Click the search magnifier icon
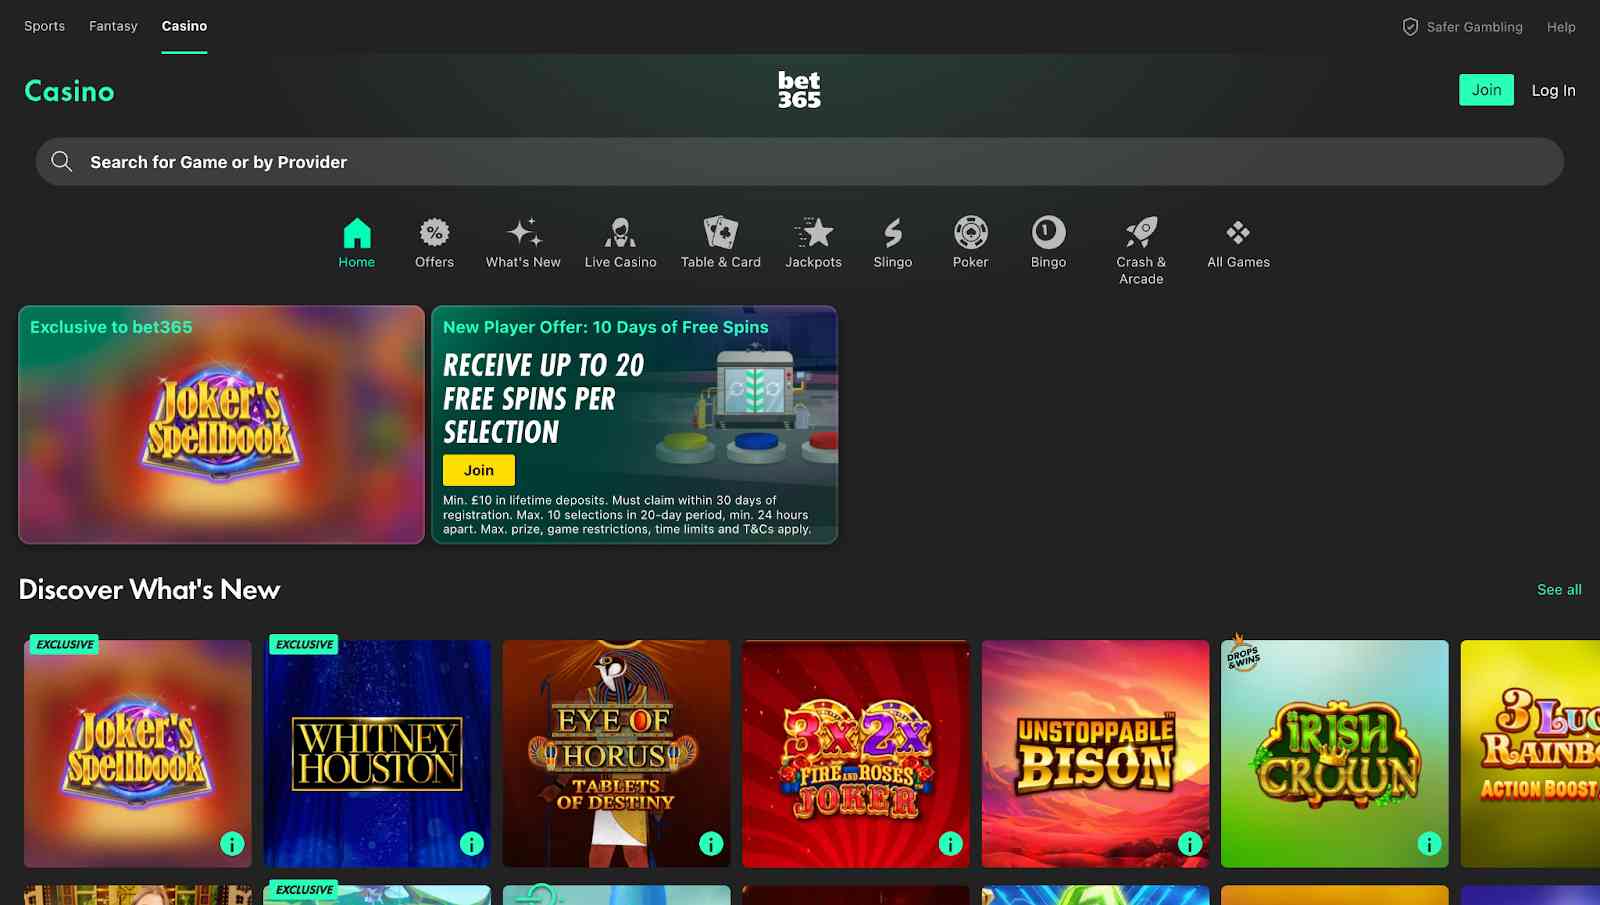The image size is (1600, 905). click(62, 161)
